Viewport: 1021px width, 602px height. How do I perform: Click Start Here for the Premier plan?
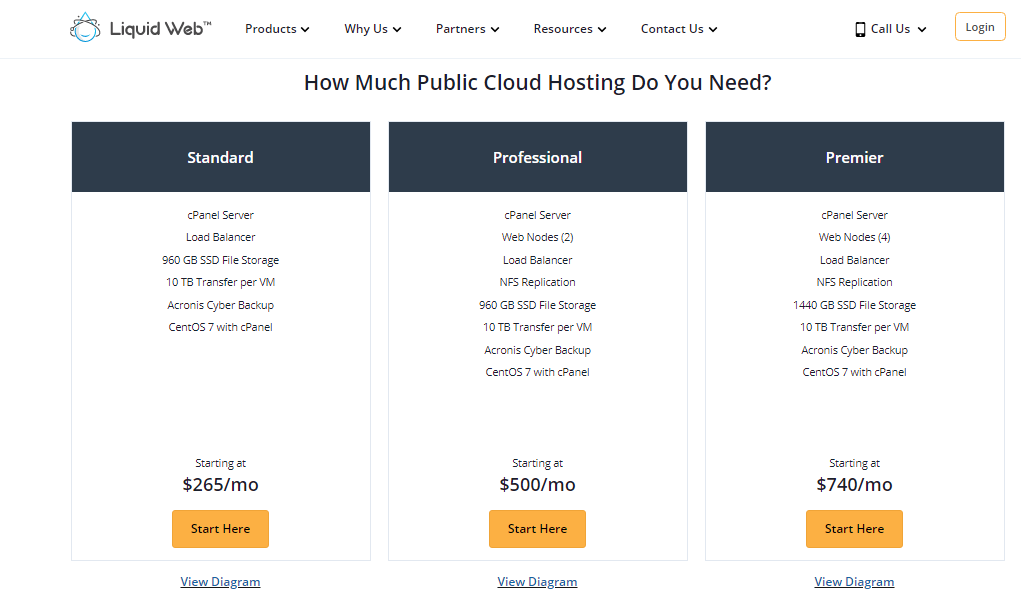(854, 528)
